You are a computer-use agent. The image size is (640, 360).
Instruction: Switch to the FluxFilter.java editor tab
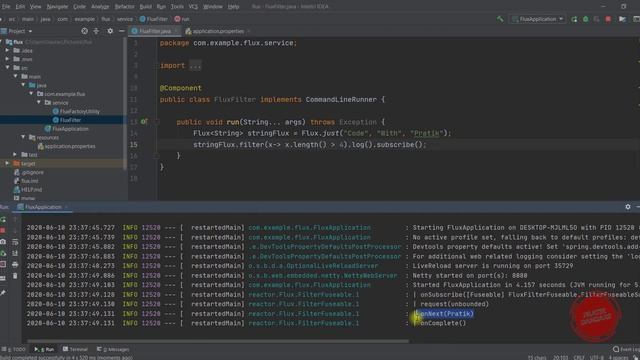(155, 31)
